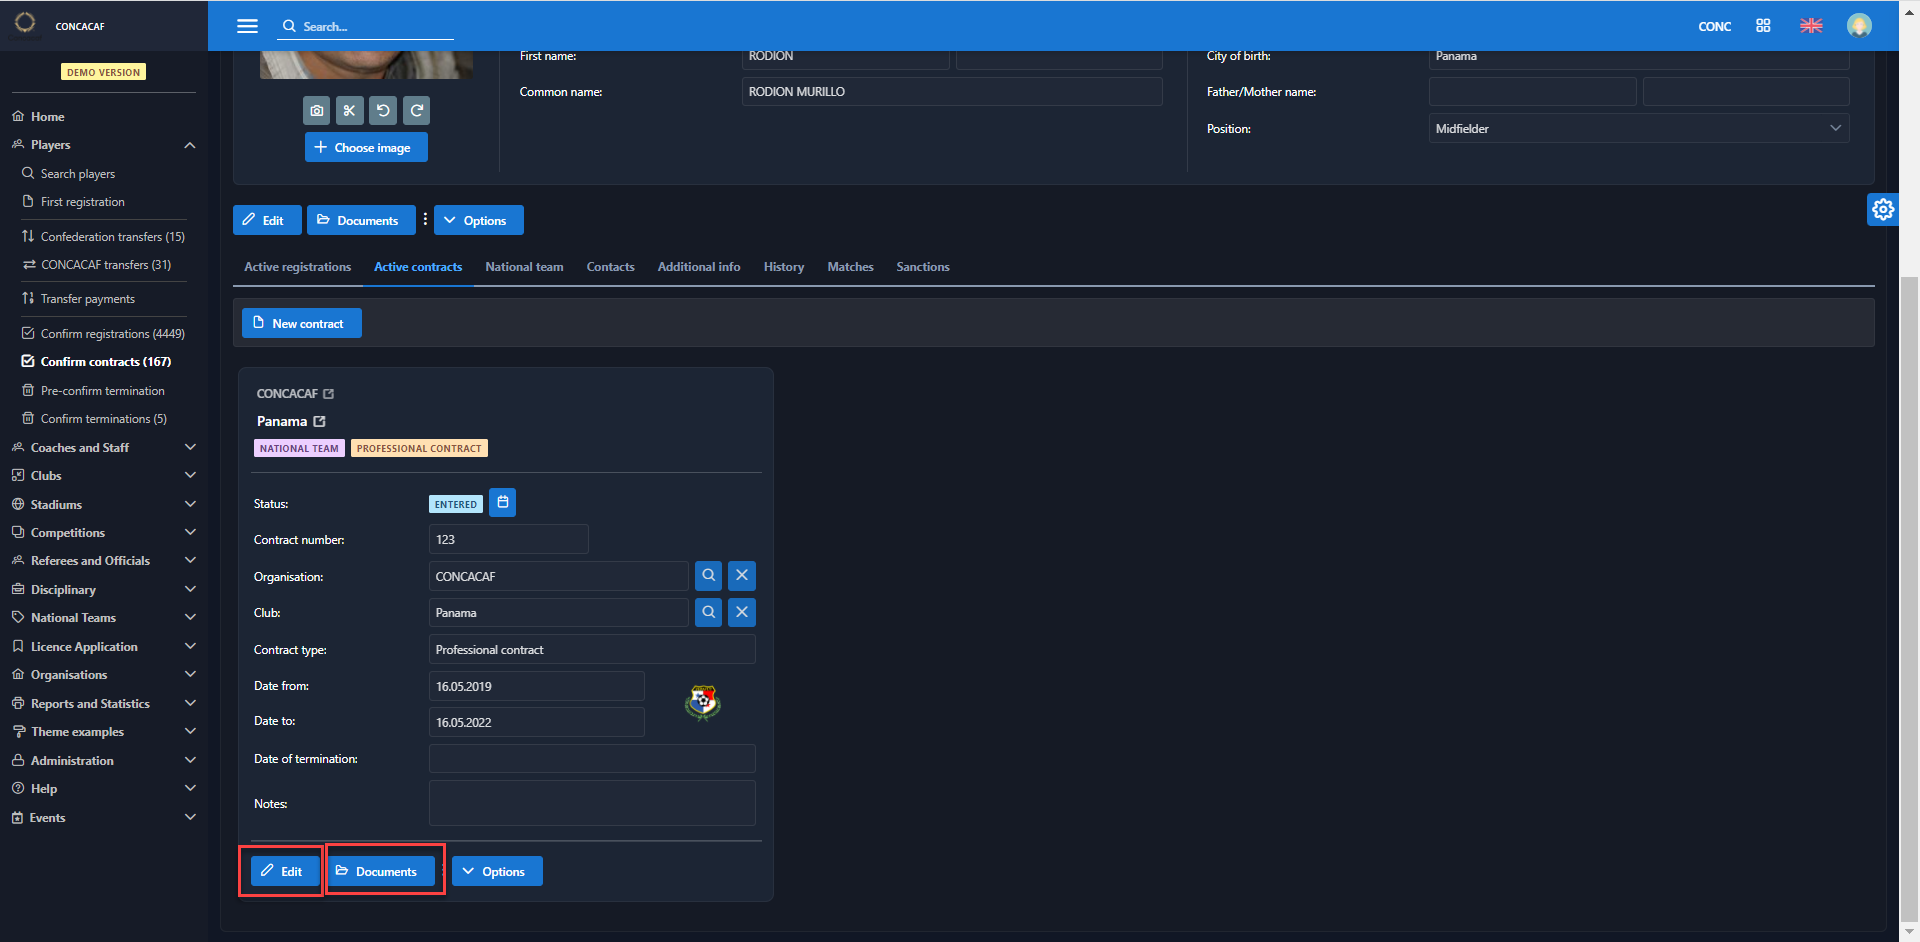Open the contract Options dropdown at the bottom
The image size is (1920, 942).
pos(496,872)
